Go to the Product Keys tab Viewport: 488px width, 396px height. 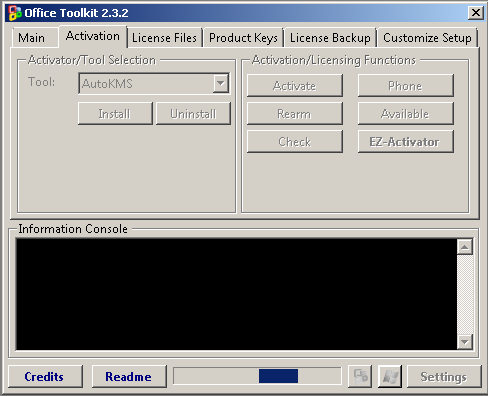pos(243,38)
